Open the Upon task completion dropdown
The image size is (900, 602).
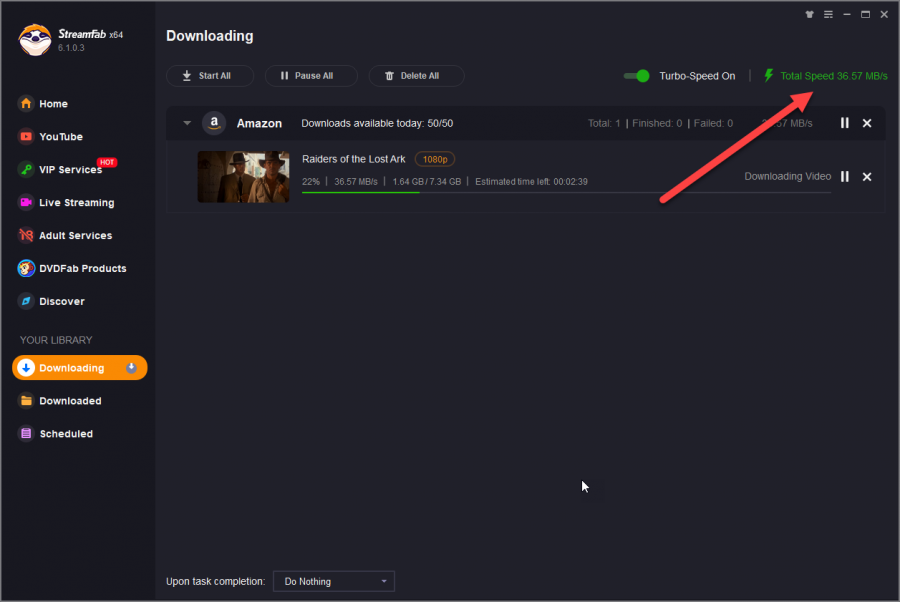[x=333, y=581]
